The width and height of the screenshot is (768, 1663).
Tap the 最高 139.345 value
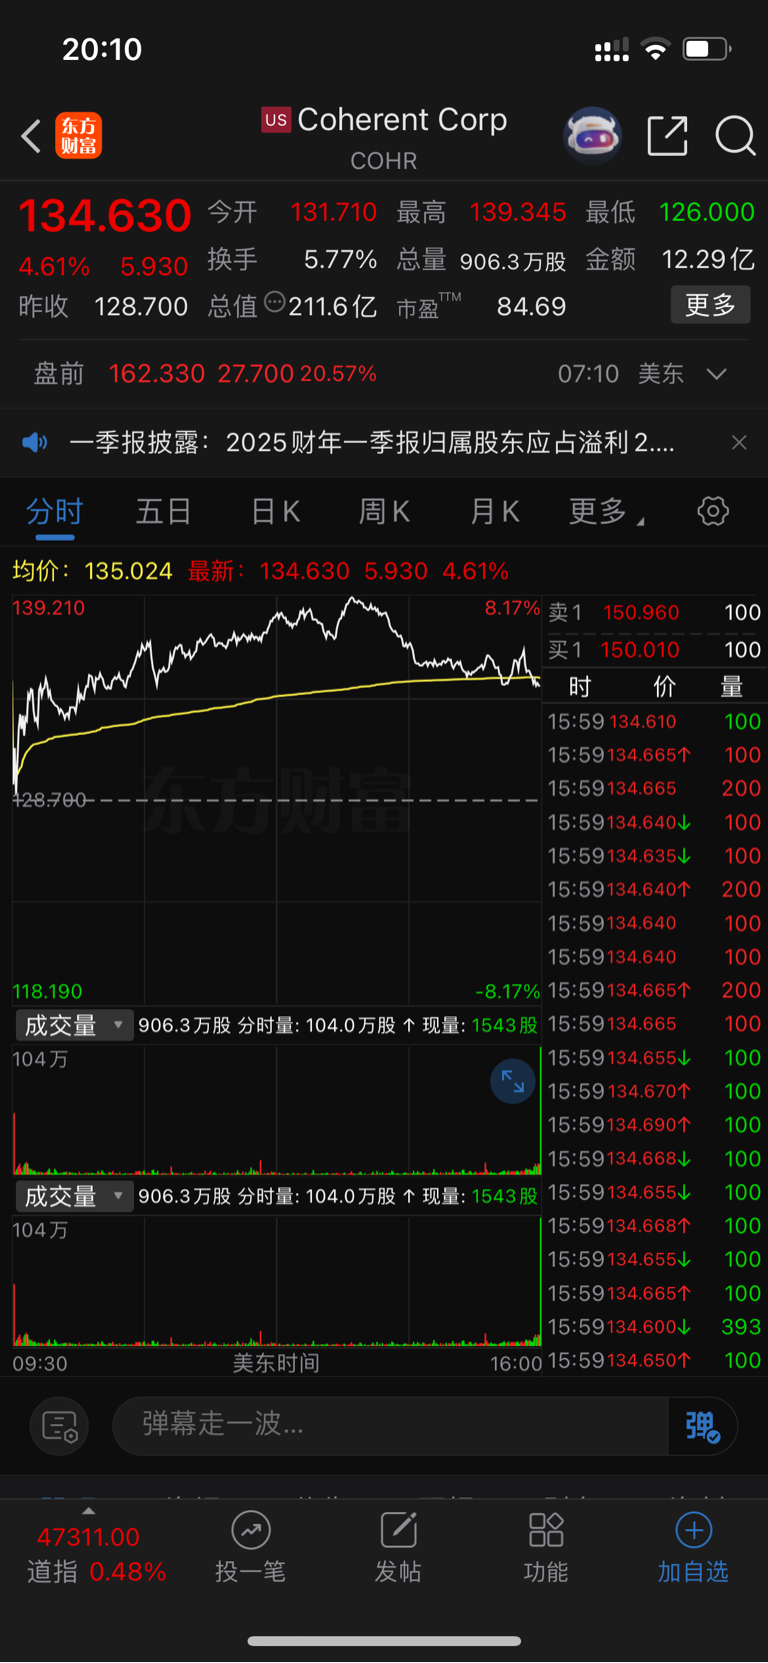(517, 212)
